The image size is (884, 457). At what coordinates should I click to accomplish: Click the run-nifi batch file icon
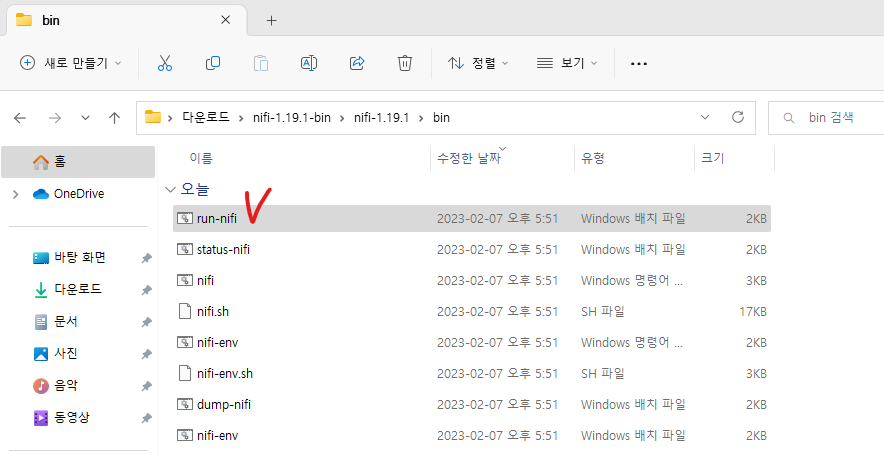click(x=185, y=218)
